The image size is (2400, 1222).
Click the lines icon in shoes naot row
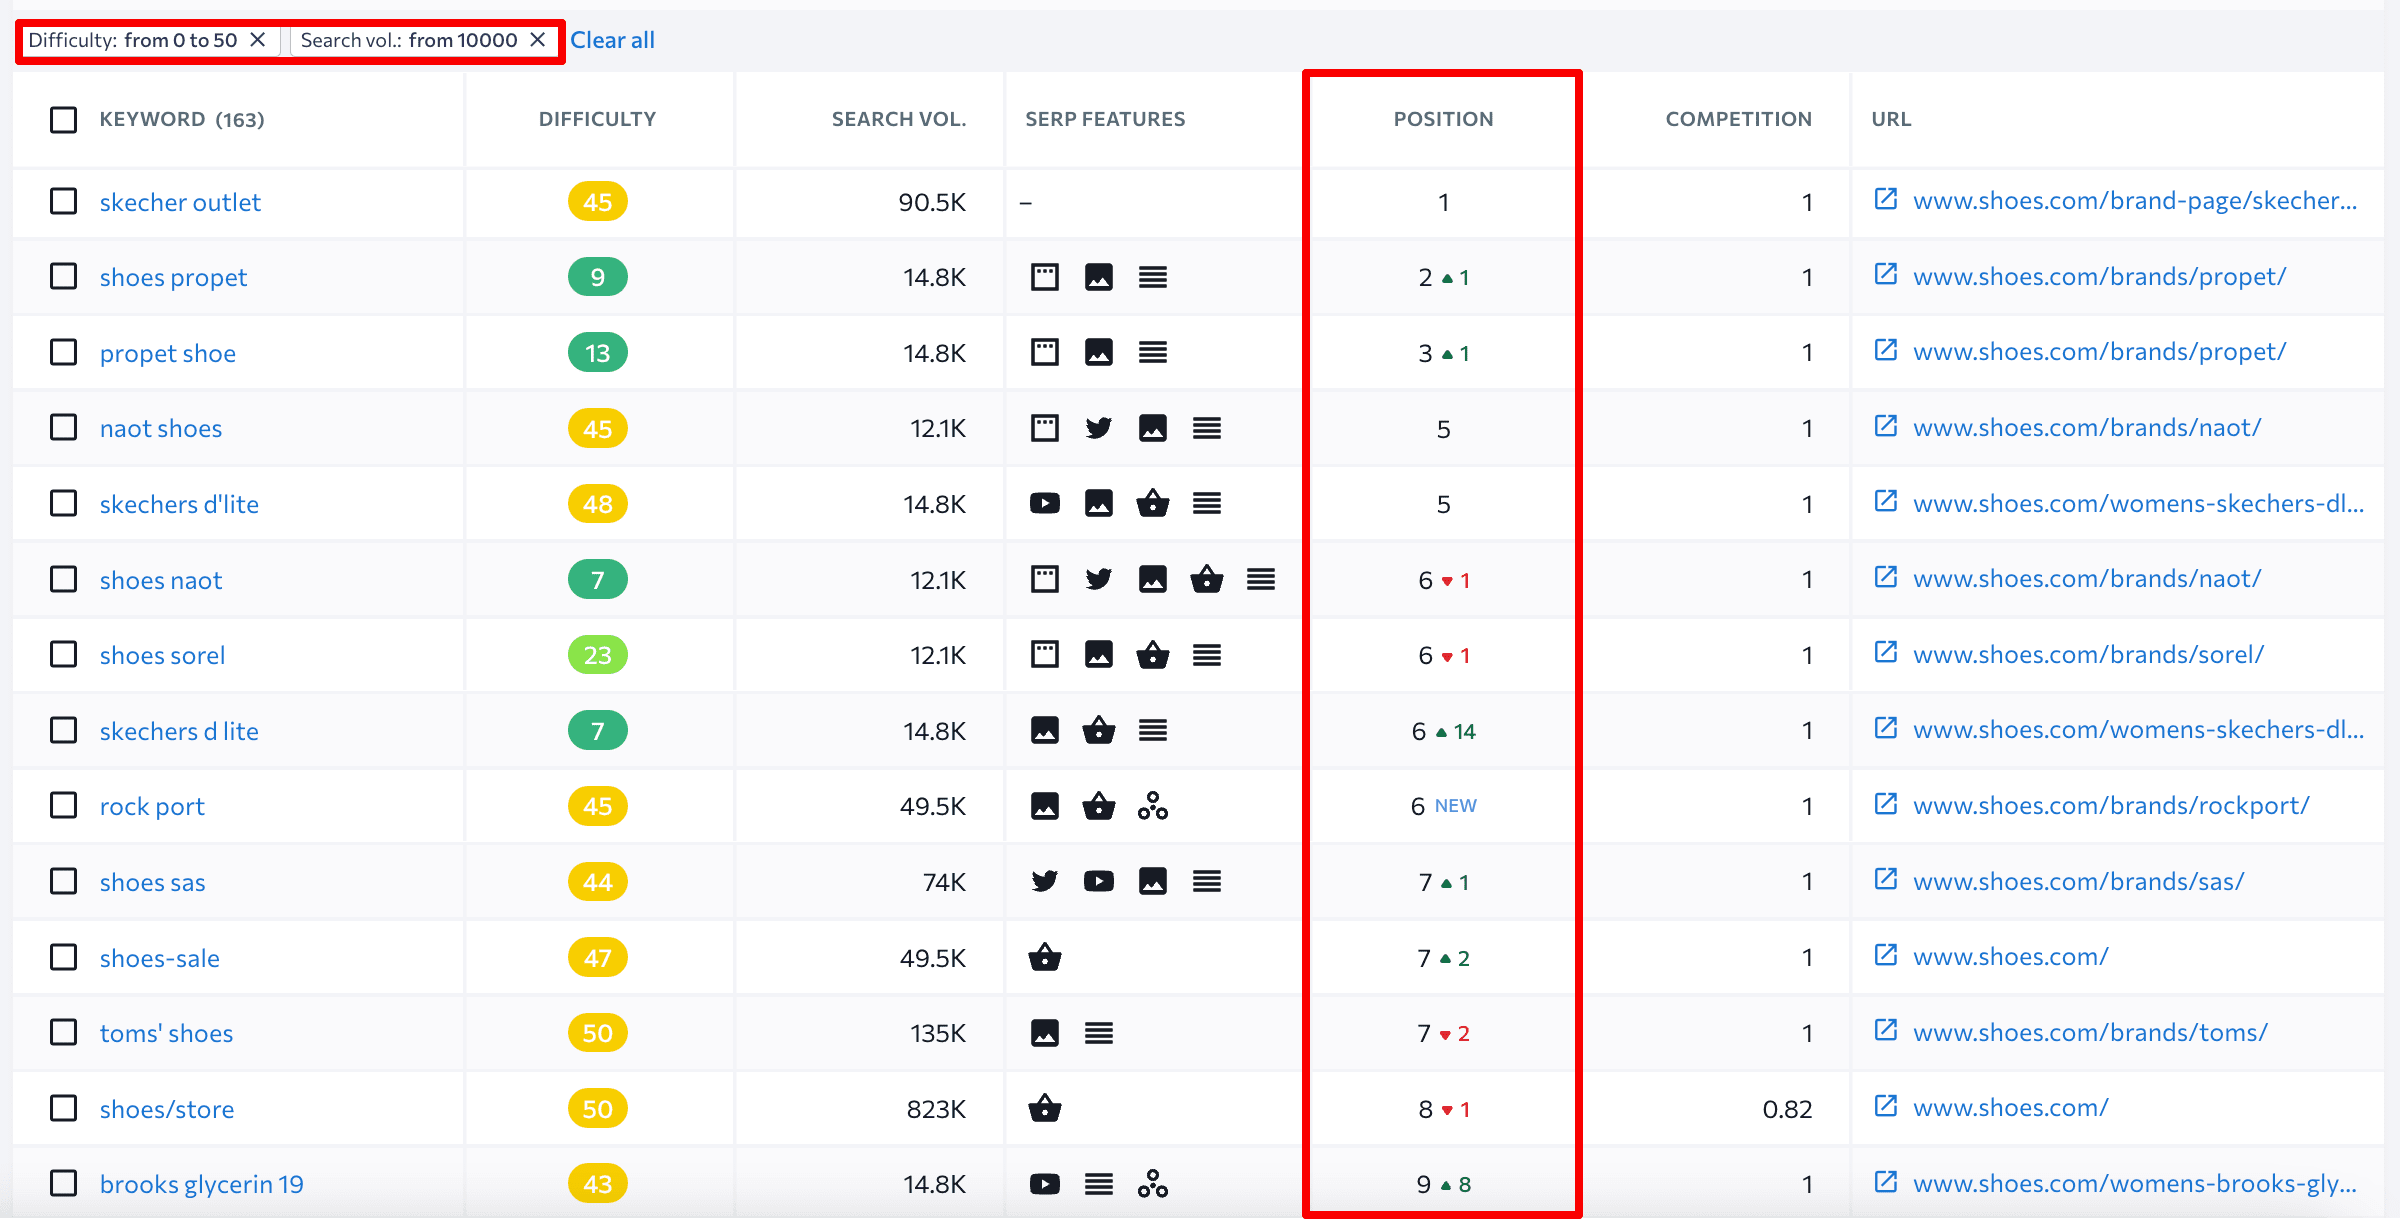[x=1261, y=579]
